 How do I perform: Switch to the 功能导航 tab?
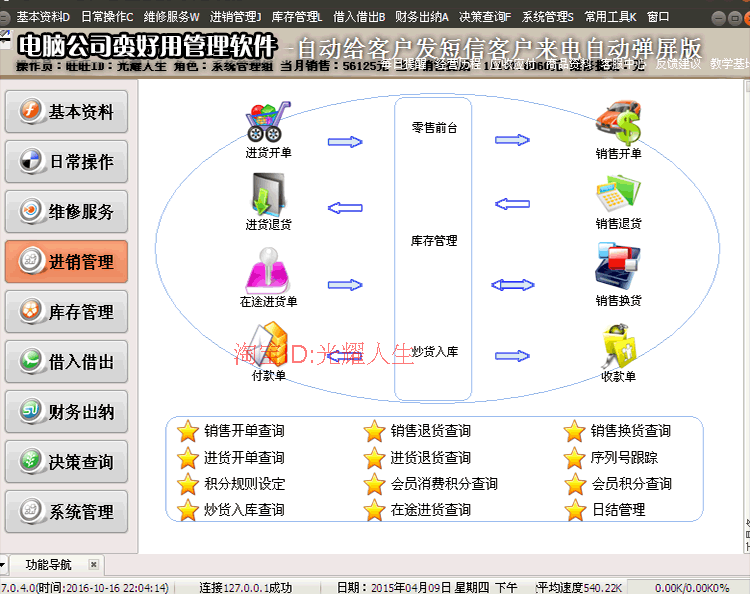point(48,565)
